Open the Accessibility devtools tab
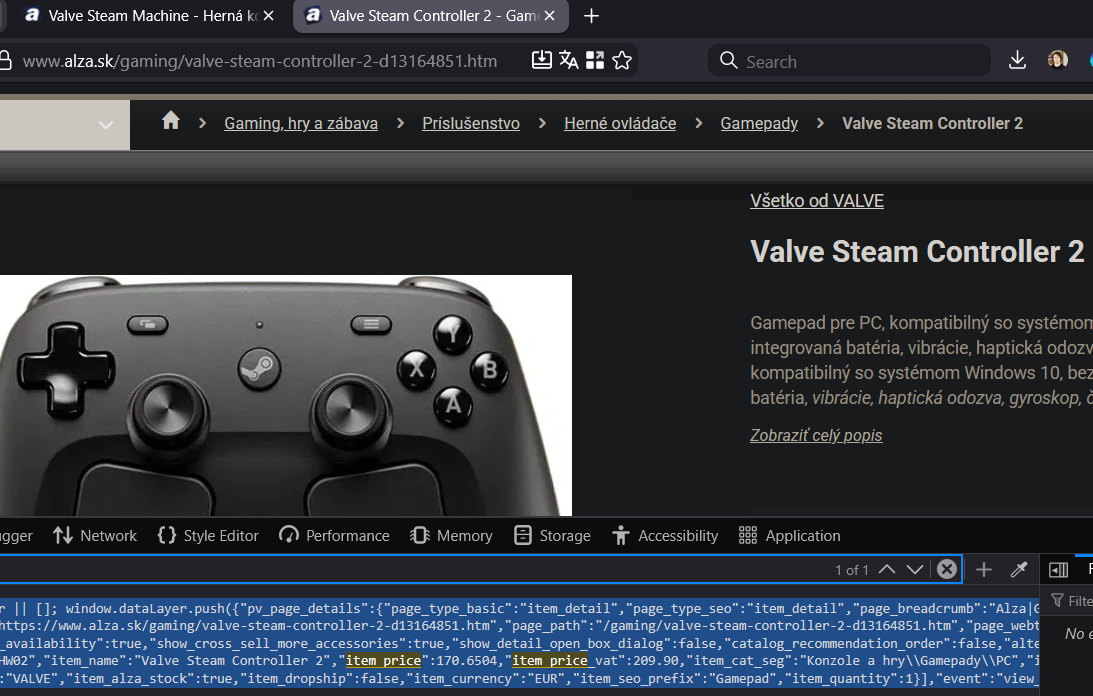The width and height of the screenshot is (1093, 696). click(x=666, y=536)
